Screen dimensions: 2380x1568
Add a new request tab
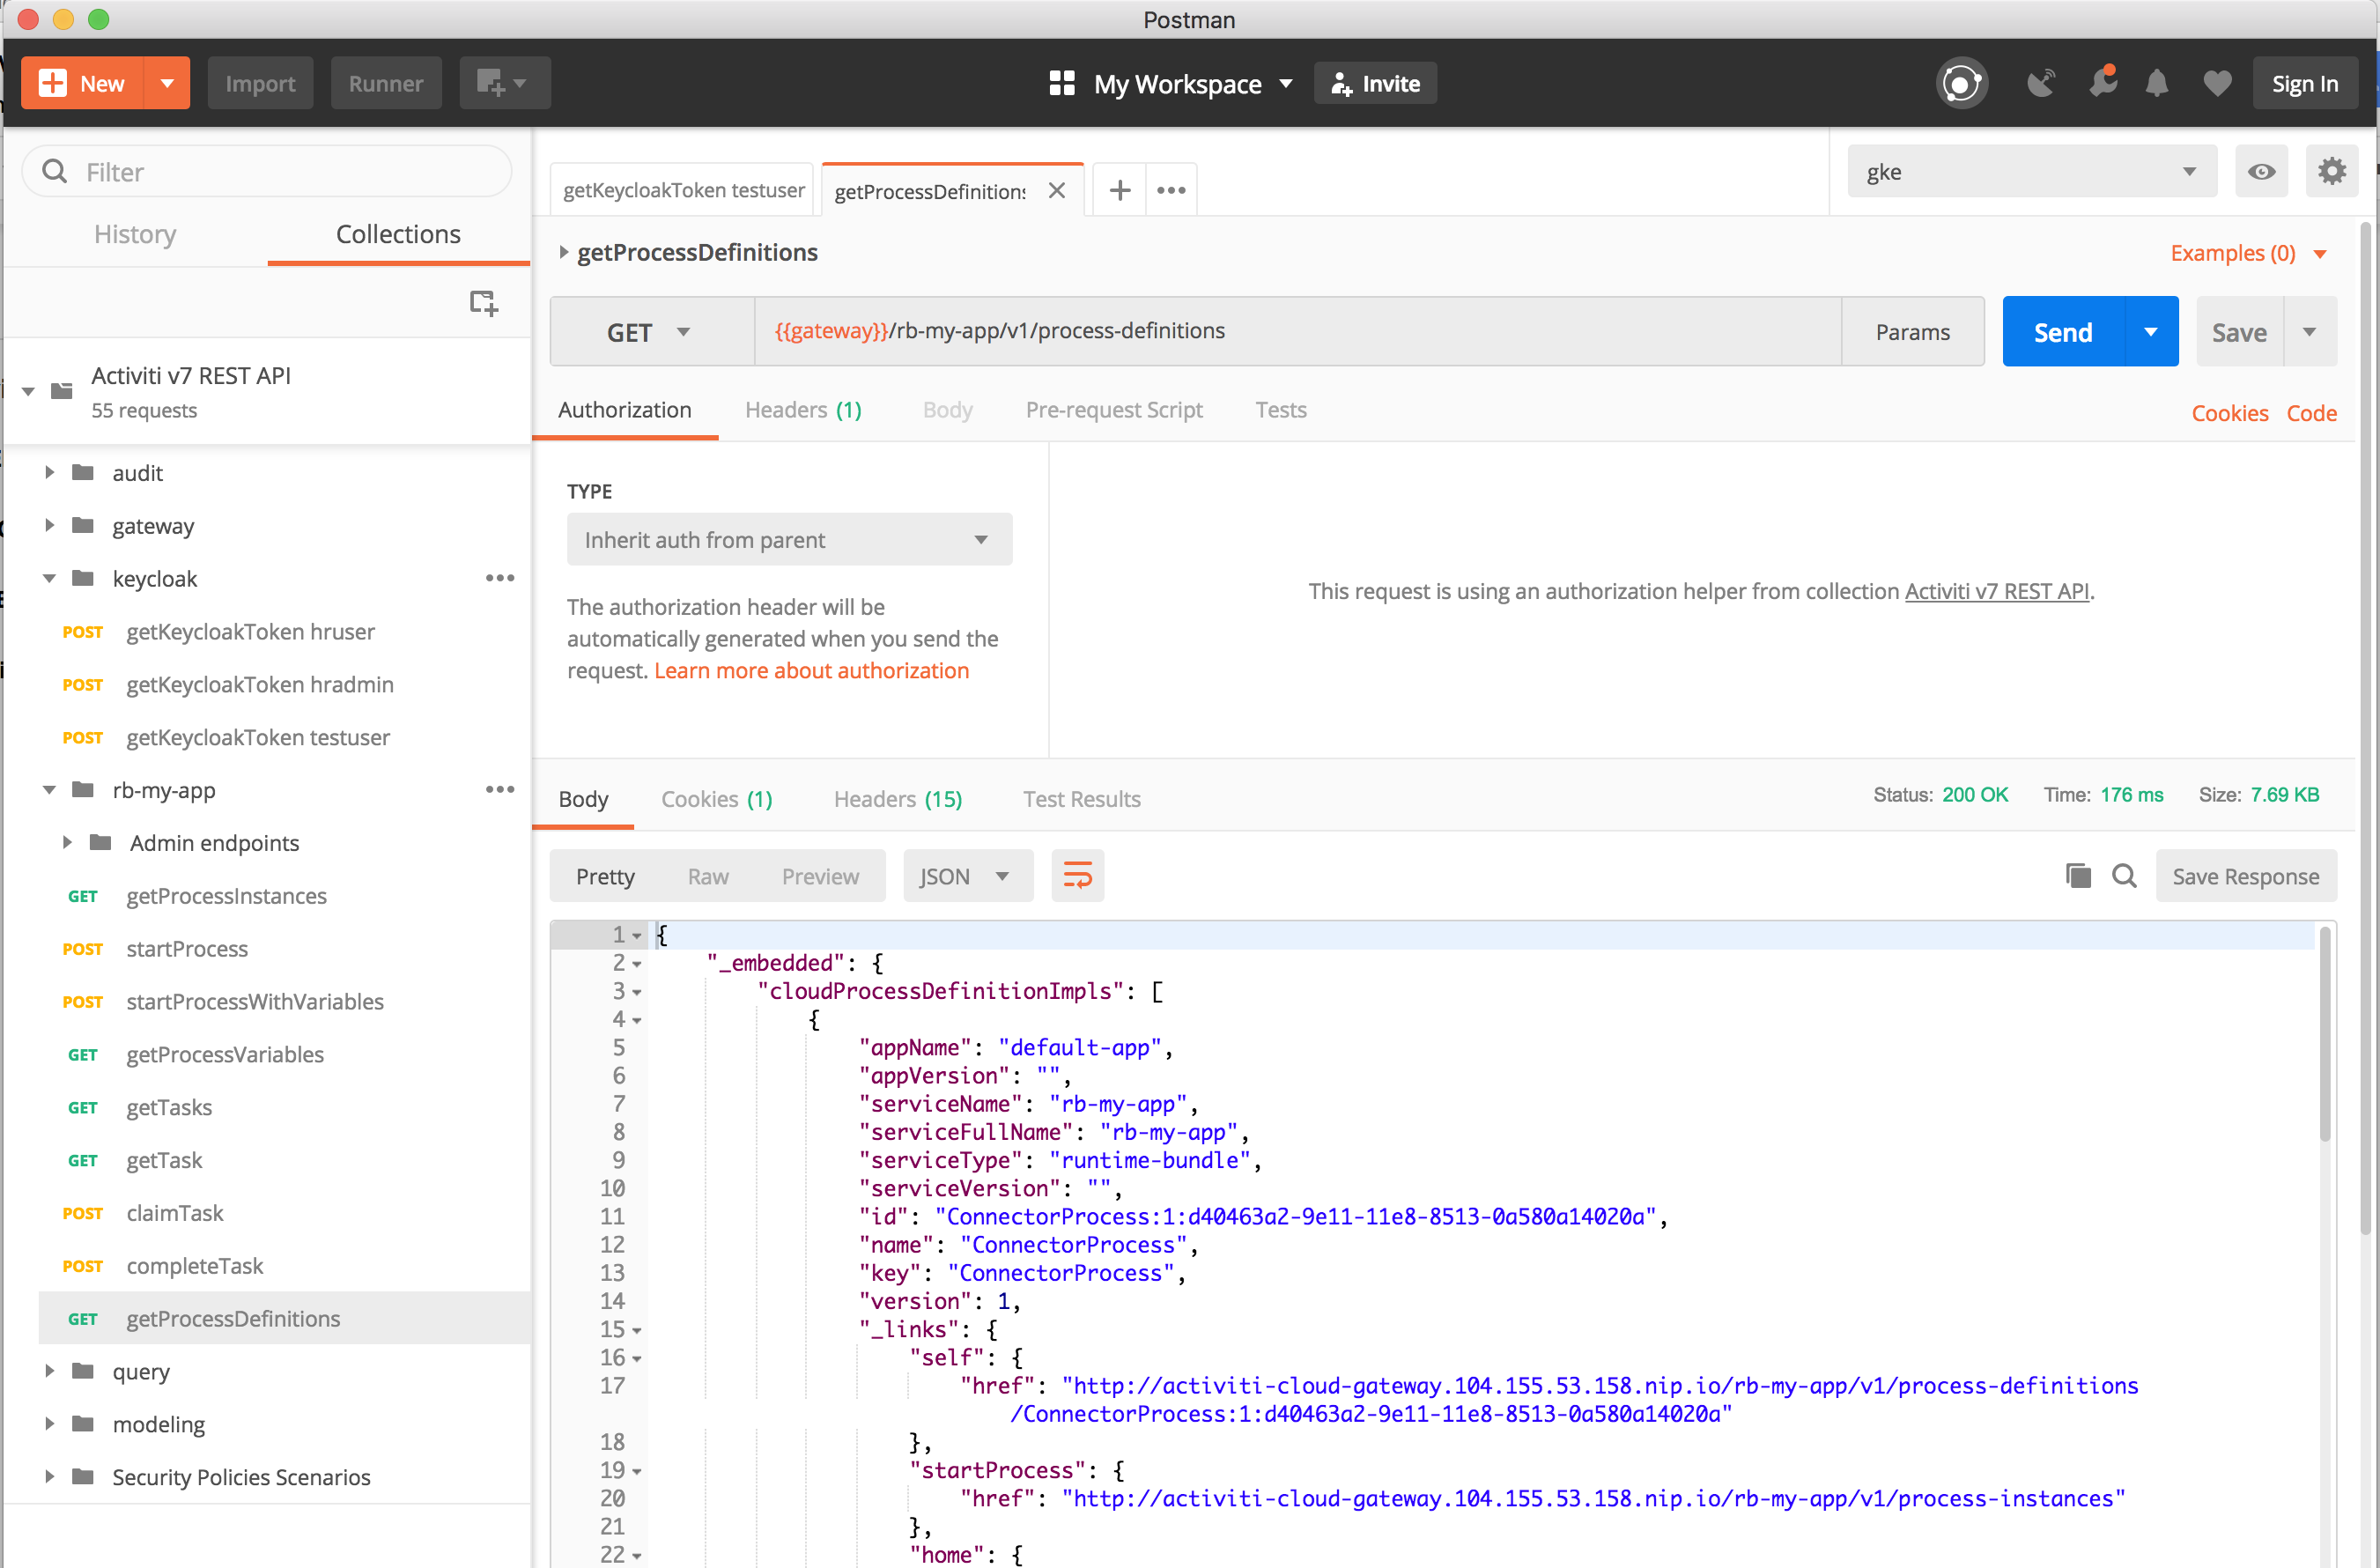tap(1120, 190)
